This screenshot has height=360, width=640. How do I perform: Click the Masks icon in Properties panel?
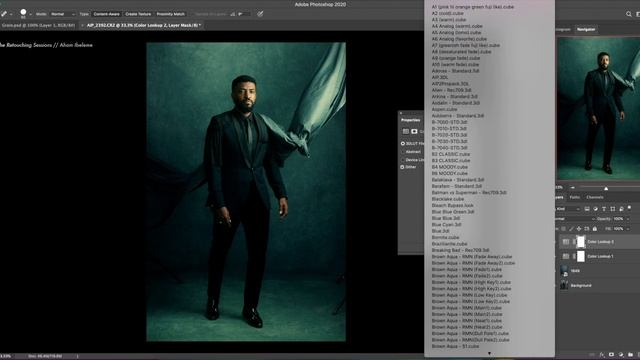(414, 131)
